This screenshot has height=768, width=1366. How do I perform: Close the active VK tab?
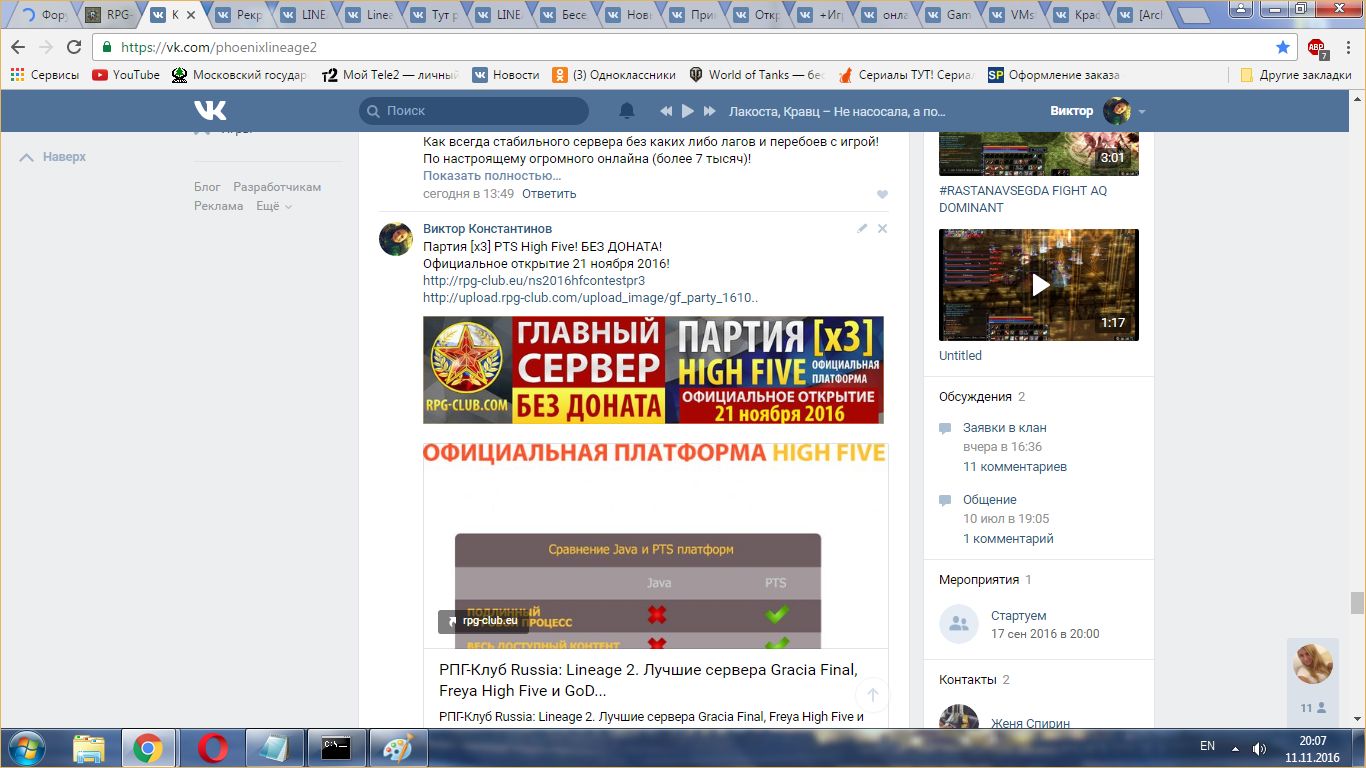[x=191, y=15]
